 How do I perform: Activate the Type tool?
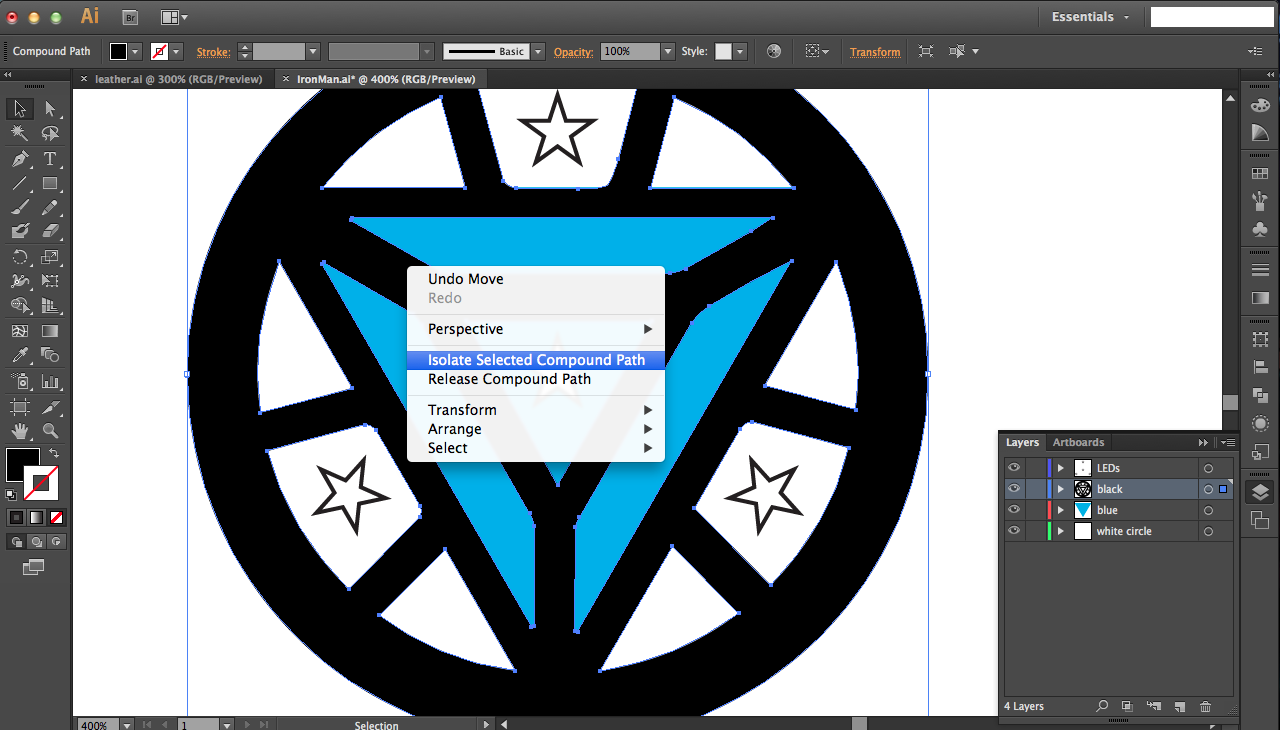tap(50, 159)
